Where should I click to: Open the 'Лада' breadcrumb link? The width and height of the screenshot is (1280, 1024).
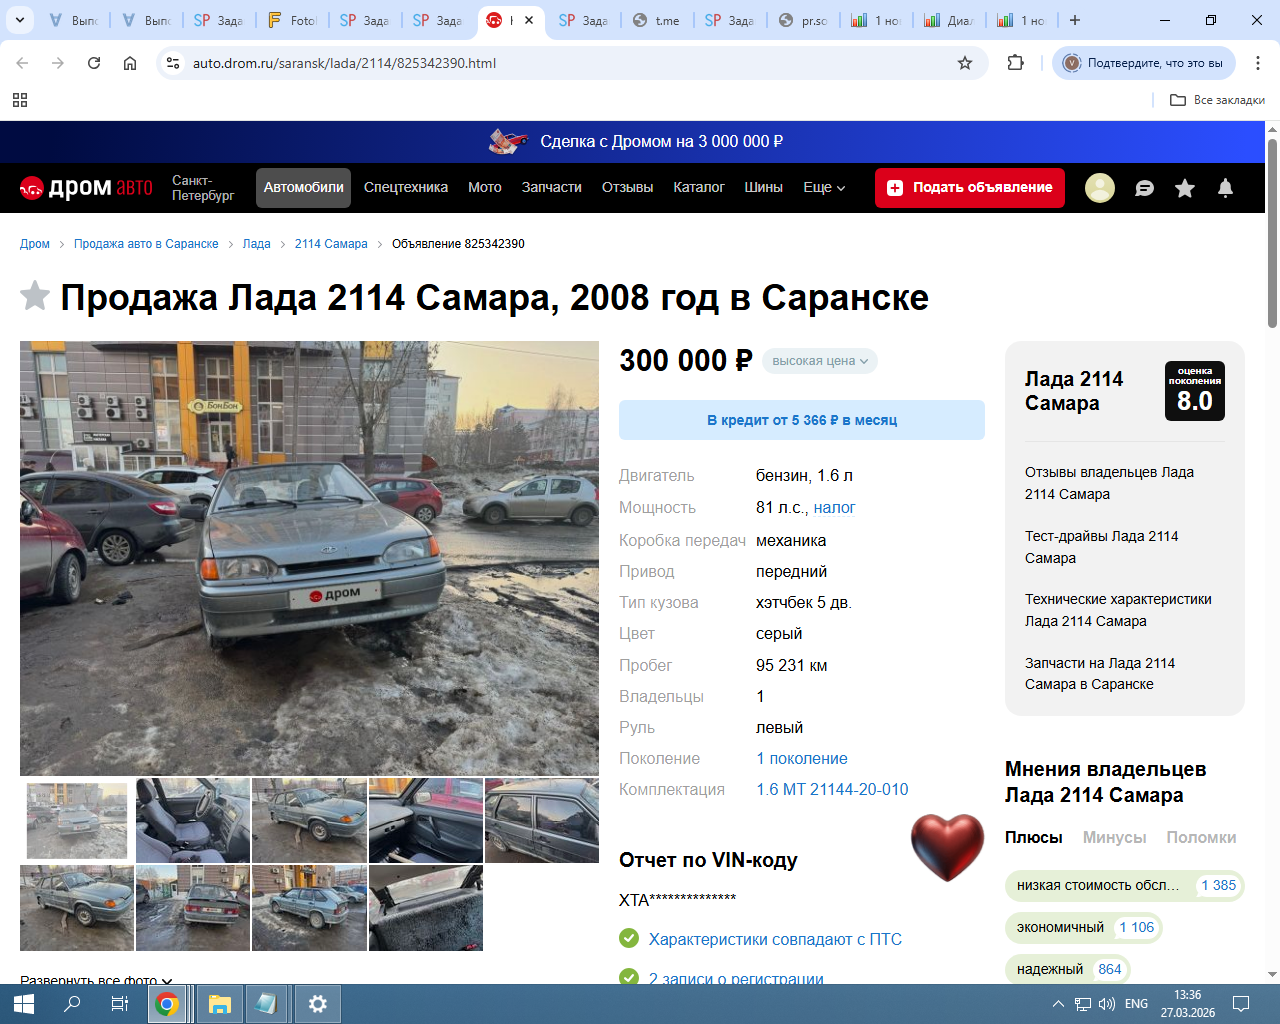point(257,244)
